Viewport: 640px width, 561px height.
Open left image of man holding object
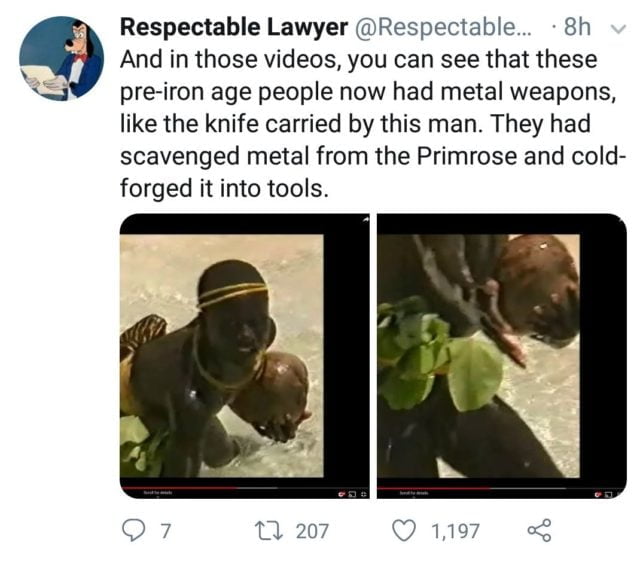(244, 355)
